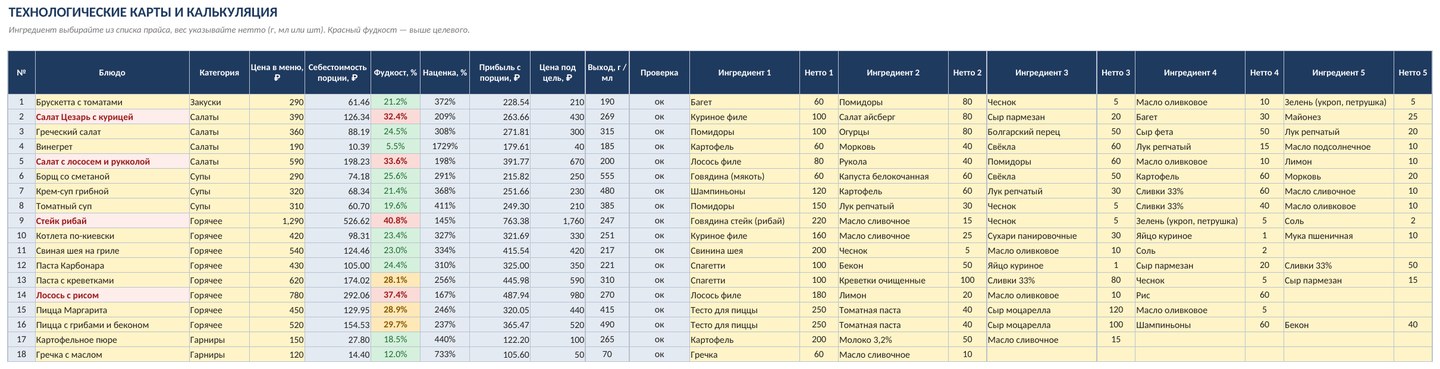Click the 'Масло подсолнечное' ingredient cell
Image resolution: width=1440 pixels, height=369 pixels.
pyautogui.click(x=1339, y=146)
